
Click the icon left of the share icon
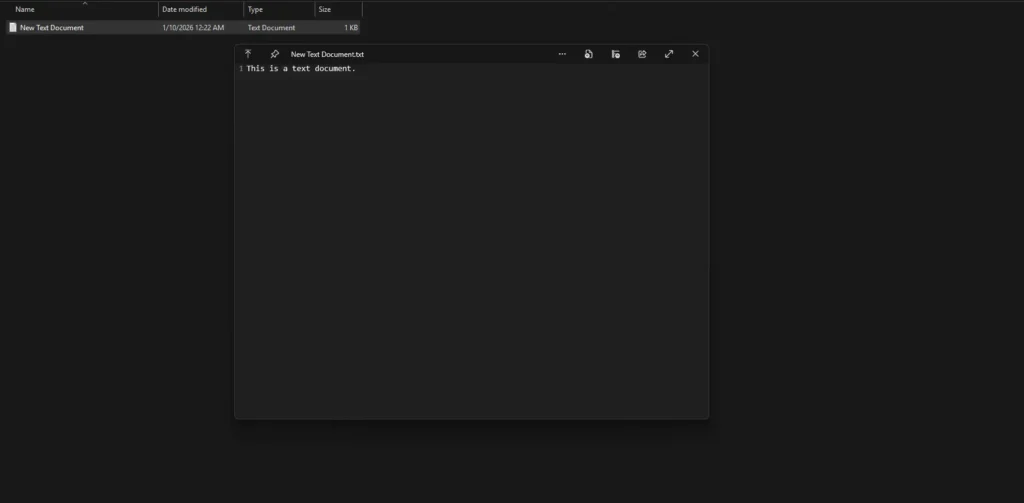tap(616, 54)
